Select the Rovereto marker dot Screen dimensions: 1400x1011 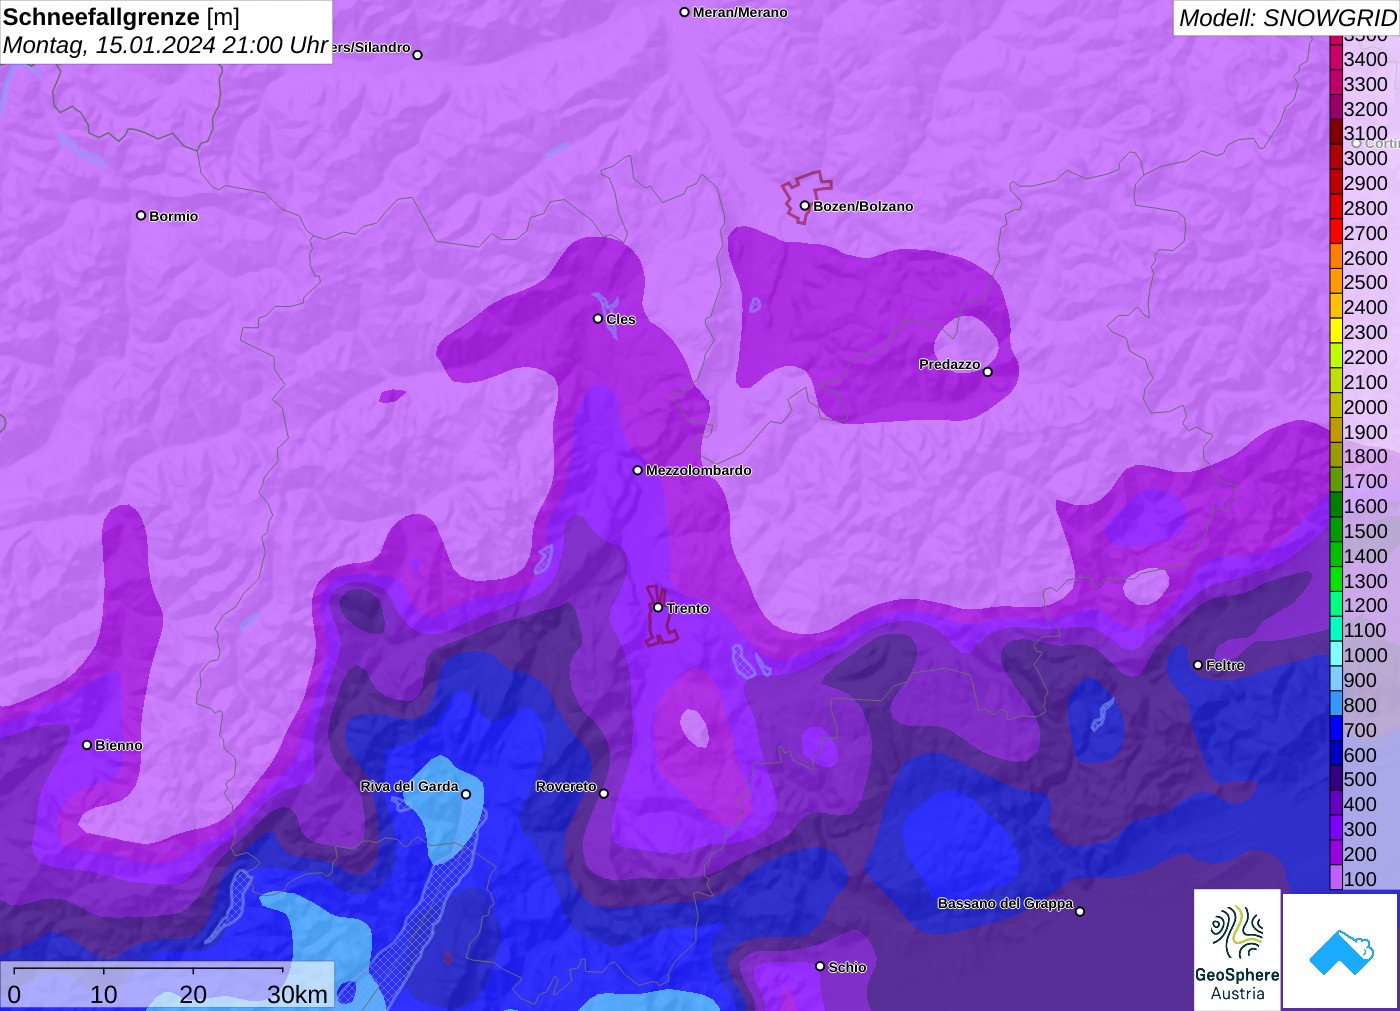click(x=604, y=794)
